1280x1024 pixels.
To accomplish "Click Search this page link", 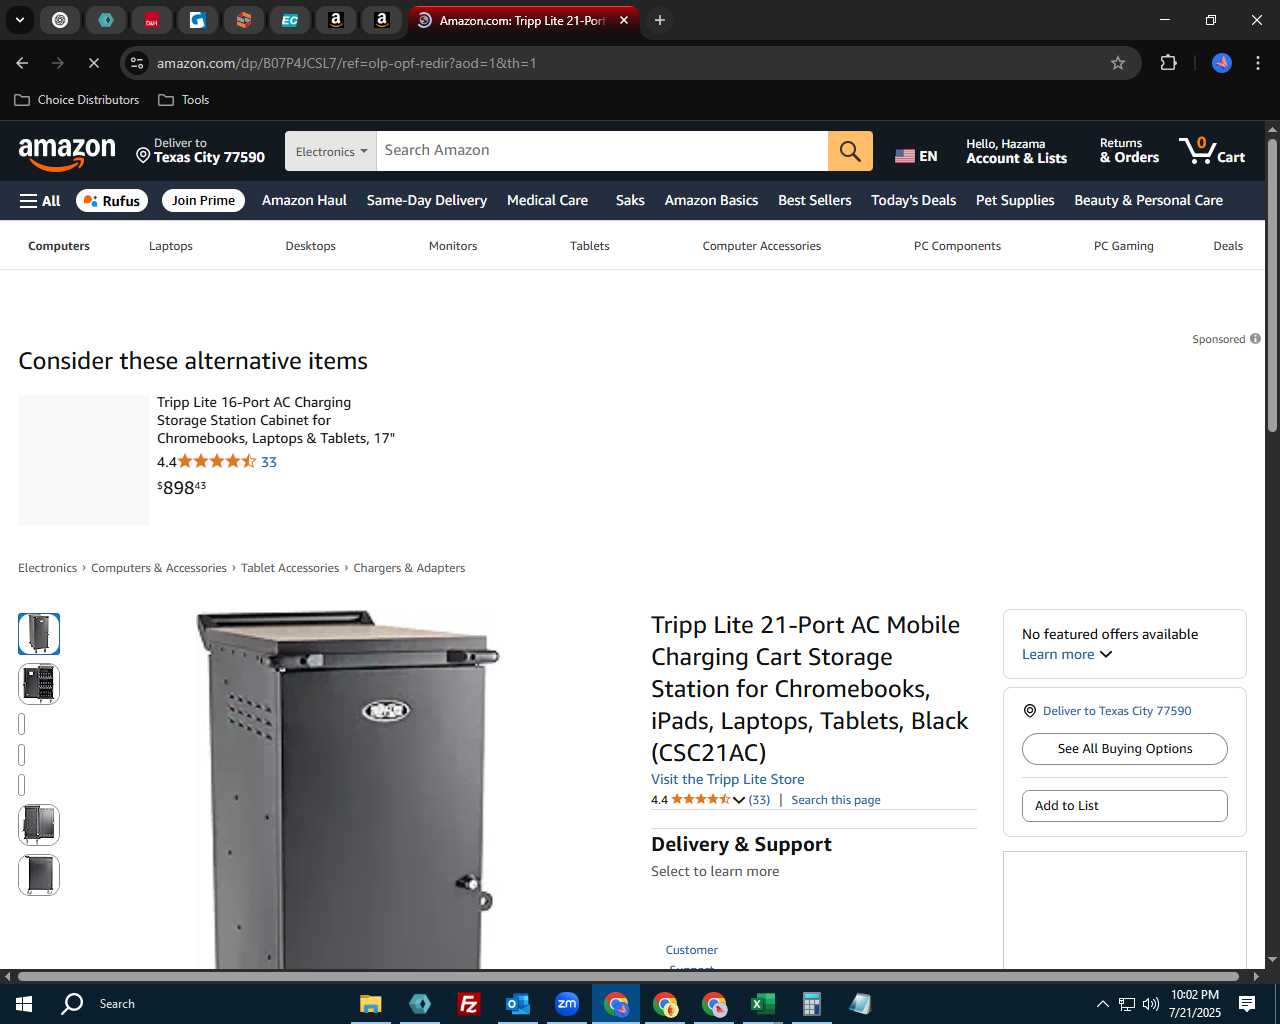I will coord(836,800).
